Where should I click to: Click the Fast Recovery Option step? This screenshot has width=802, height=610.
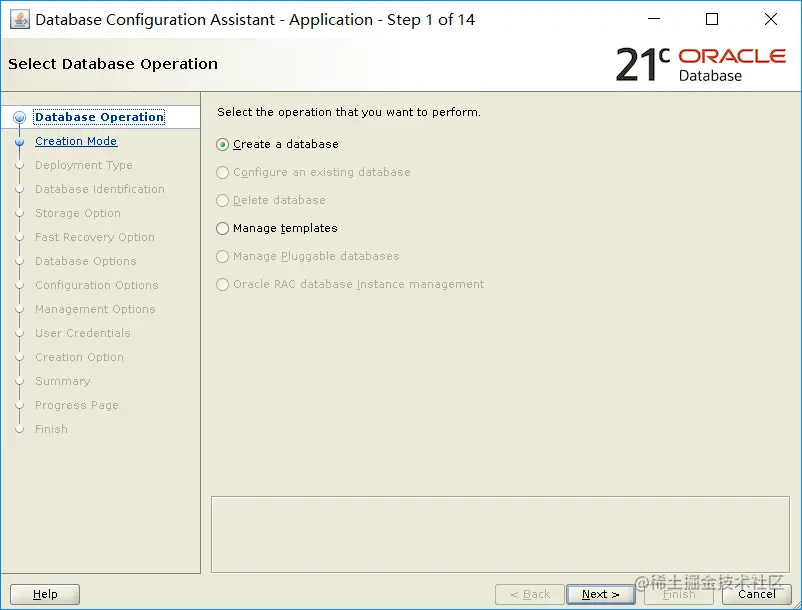(x=95, y=237)
